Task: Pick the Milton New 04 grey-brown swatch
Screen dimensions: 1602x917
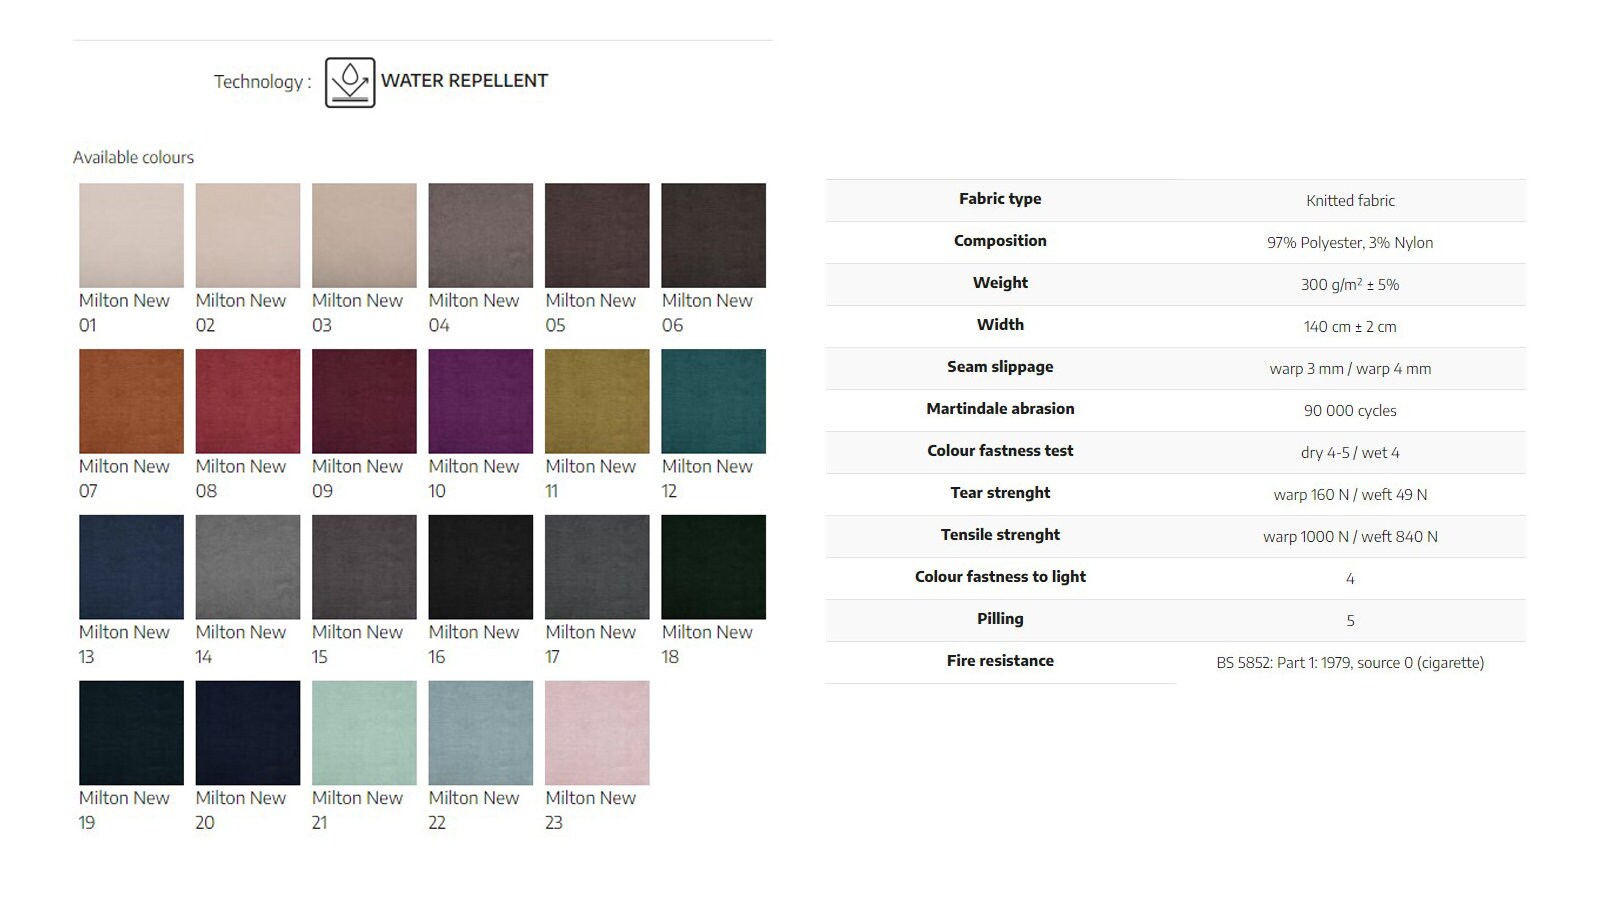Action: click(481, 235)
